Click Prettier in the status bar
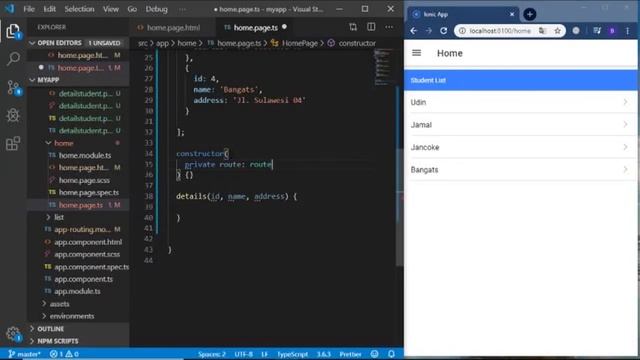Image resolution: width=640 pixels, height=360 pixels. pyautogui.click(x=350, y=354)
